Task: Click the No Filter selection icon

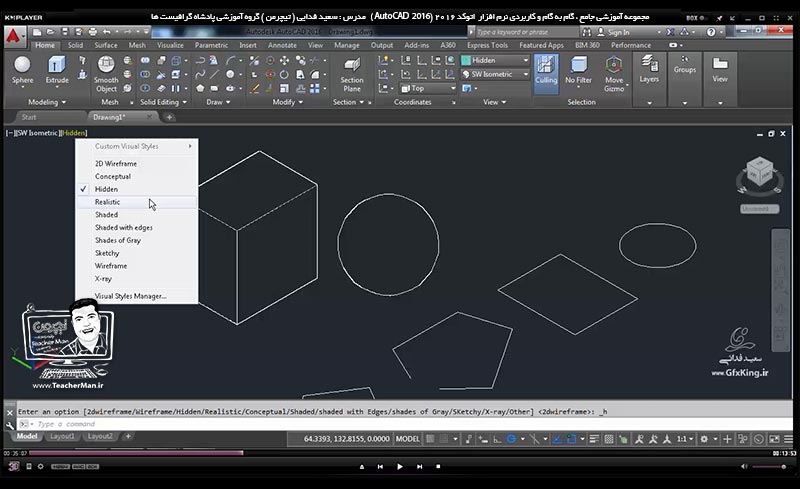Action: point(579,70)
